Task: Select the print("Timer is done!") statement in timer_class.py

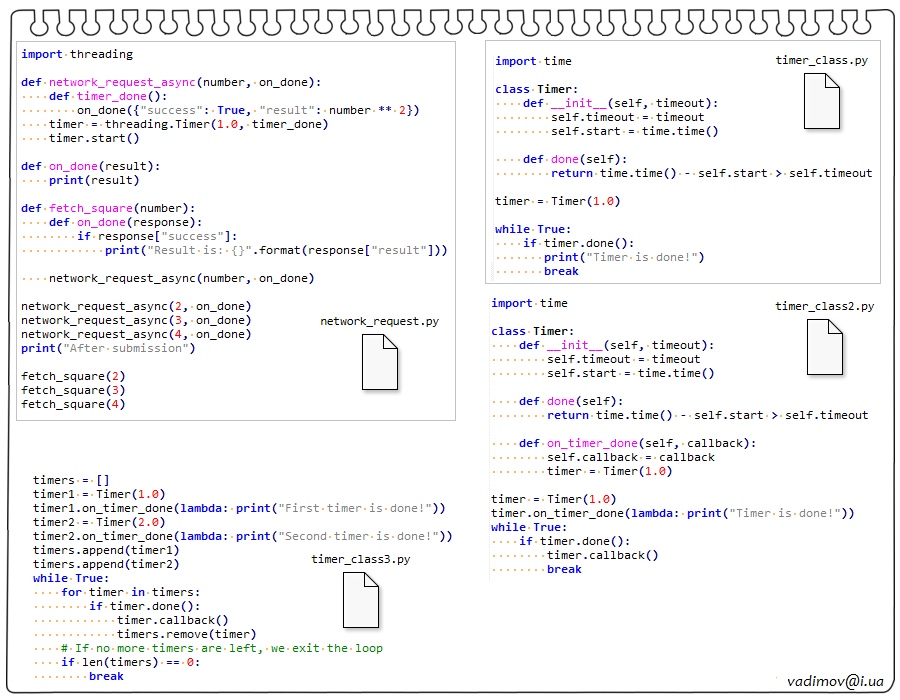Action: (x=624, y=257)
